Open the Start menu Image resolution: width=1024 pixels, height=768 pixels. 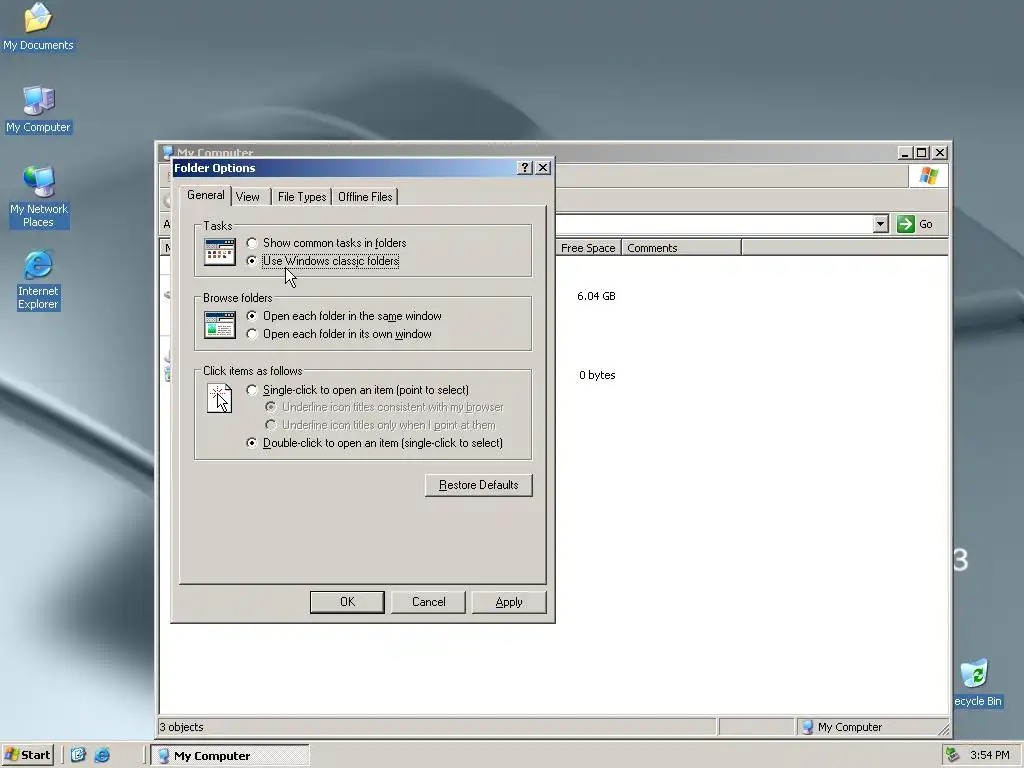coord(27,755)
